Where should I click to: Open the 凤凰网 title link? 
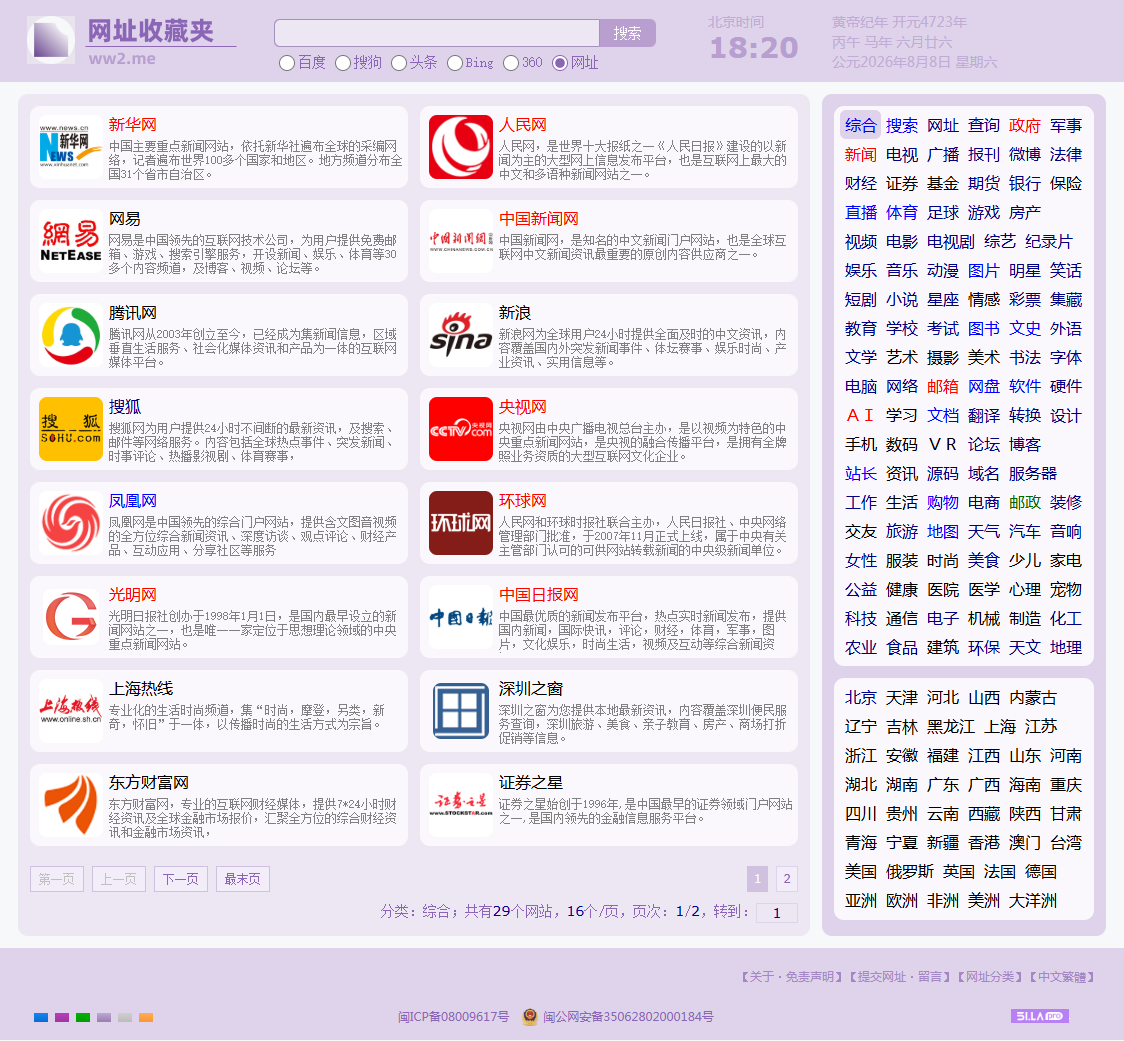coord(133,501)
